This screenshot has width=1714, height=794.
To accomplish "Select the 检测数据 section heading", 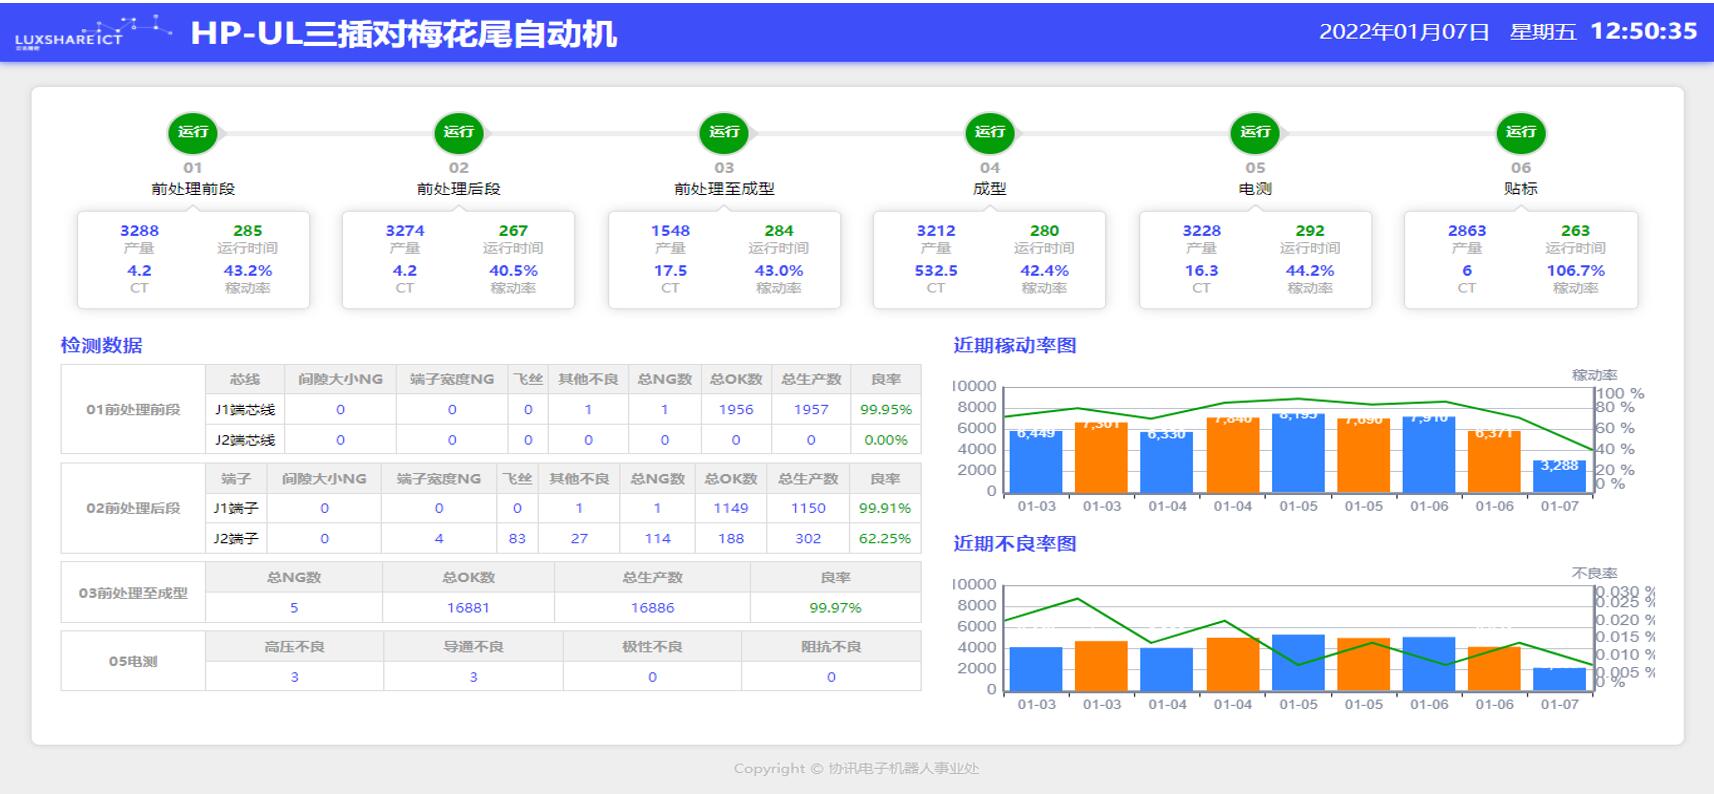I will (x=101, y=345).
